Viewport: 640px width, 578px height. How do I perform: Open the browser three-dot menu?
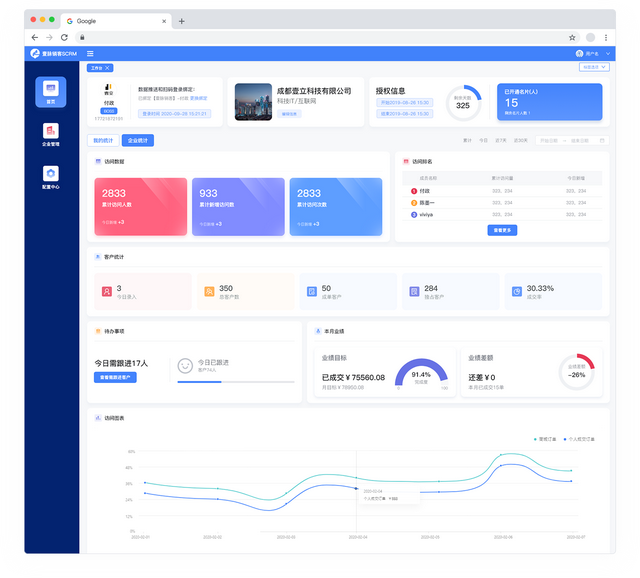[606, 38]
